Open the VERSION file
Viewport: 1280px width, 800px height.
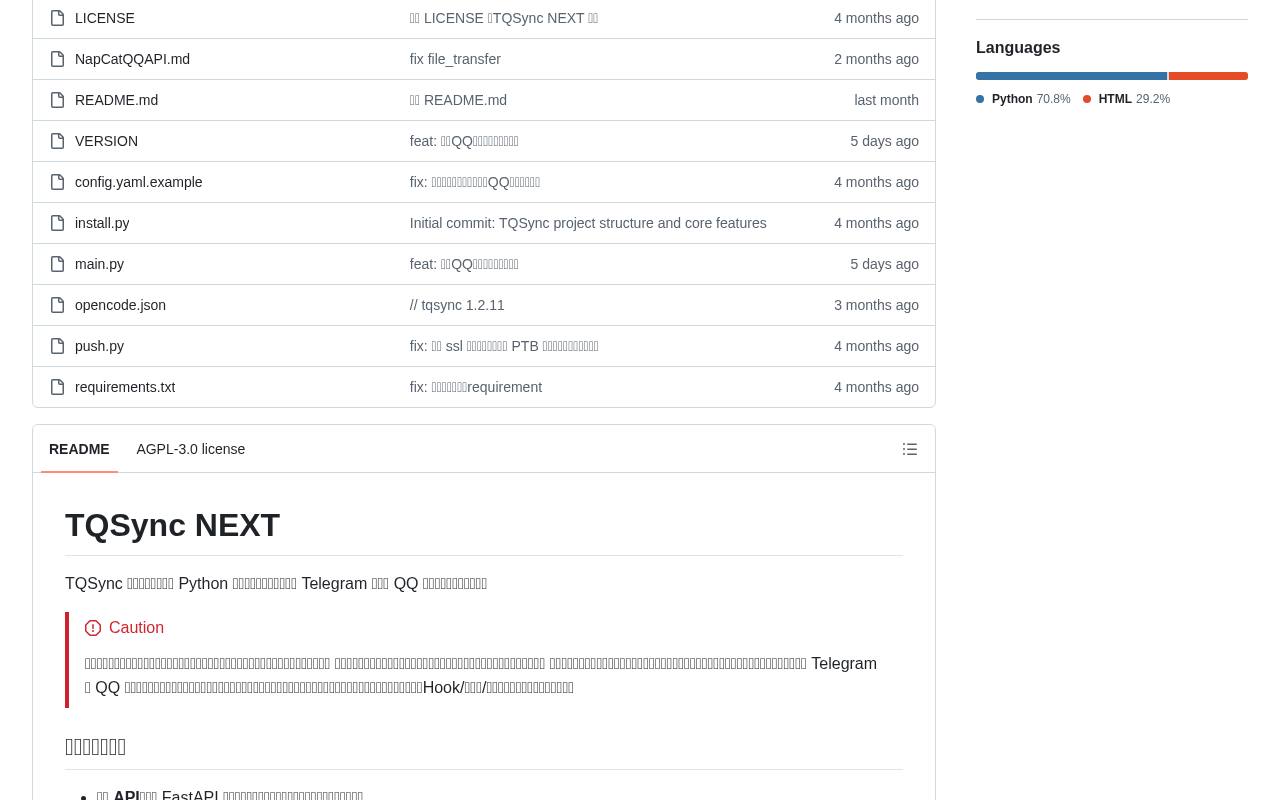(x=106, y=141)
